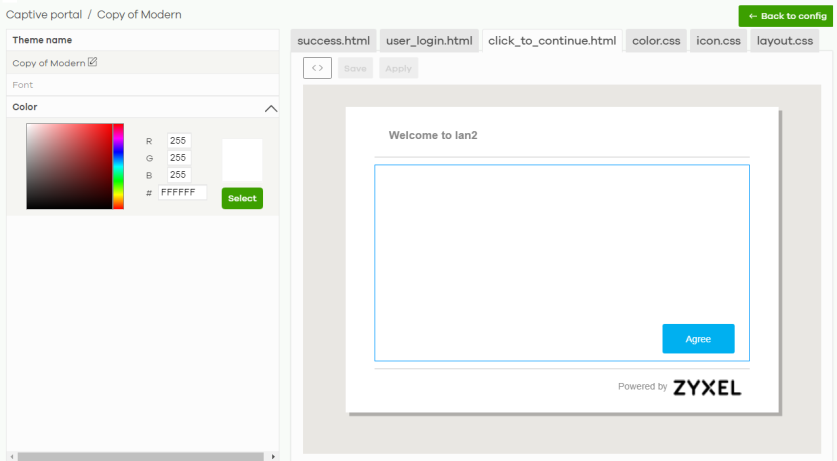The image size is (837, 461).
Task: Click the rainbow hue slider strip
Action: [118, 166]
